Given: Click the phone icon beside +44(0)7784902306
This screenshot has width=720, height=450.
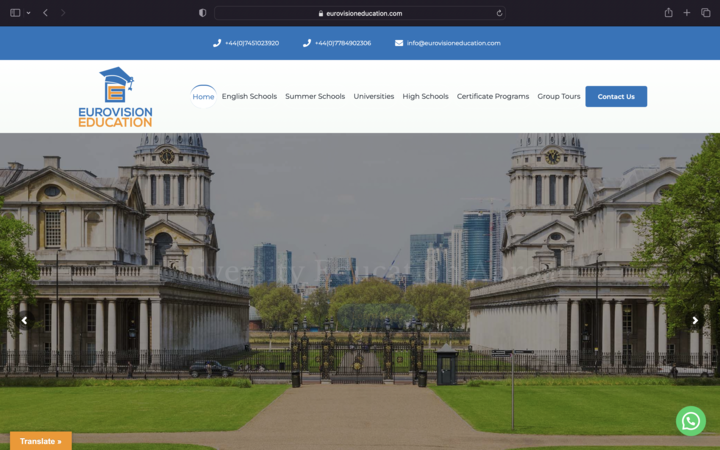Looking at the screenshot, I should [x=307, y=43].
